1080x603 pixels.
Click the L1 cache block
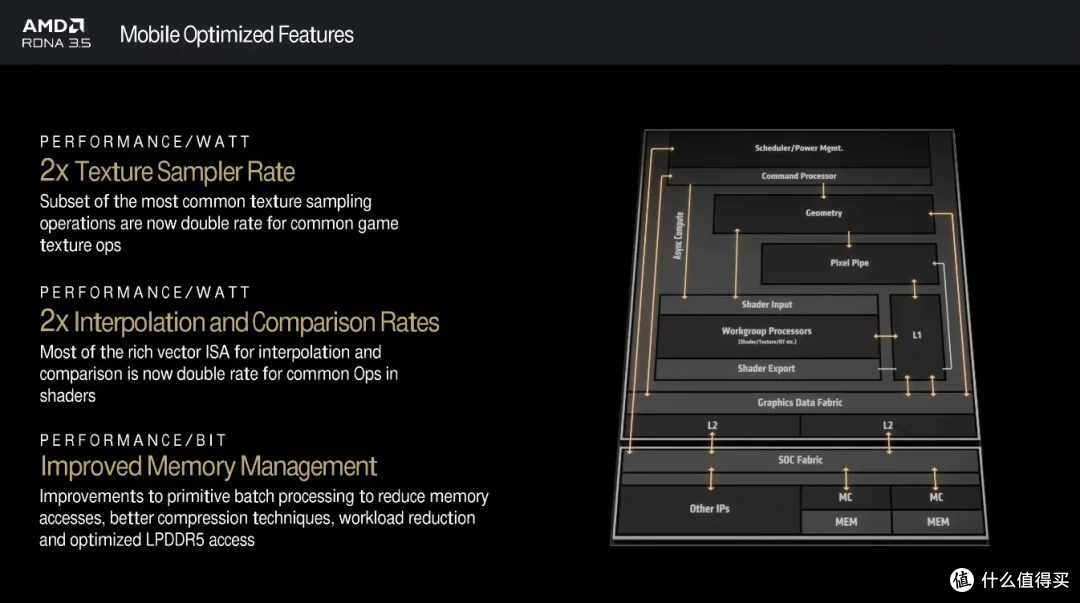(x=917, y=335)
